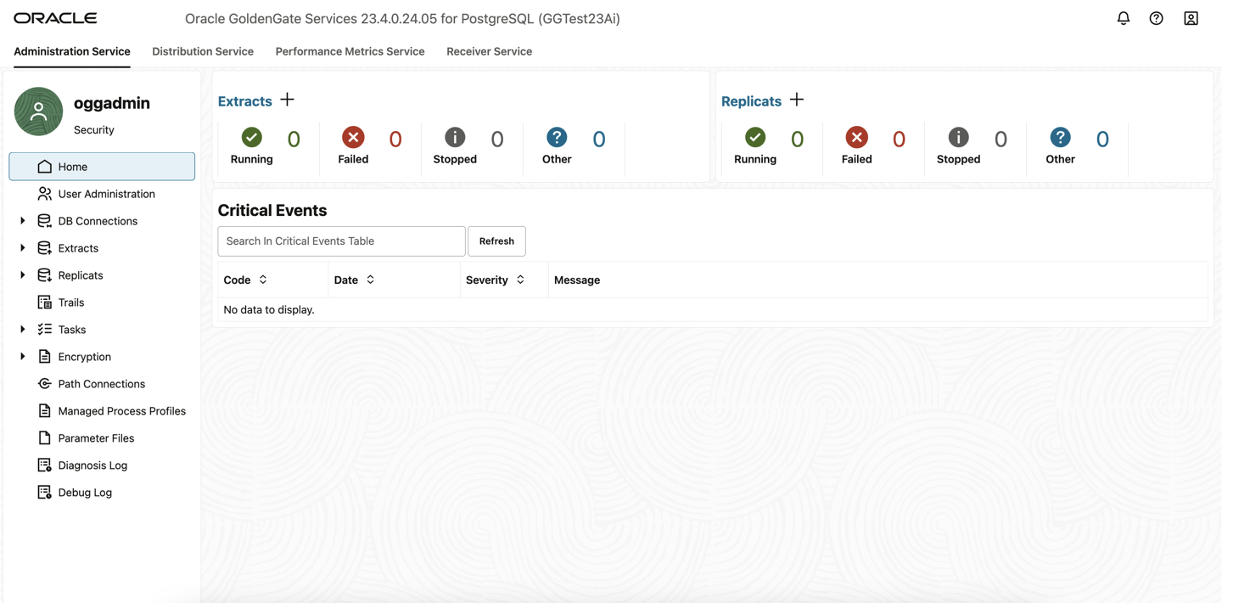This screenshot has width=1236, height=610.
Task: Add a new Replicat with plus icon
Action: pyautogui.click(x=796, y=100)
